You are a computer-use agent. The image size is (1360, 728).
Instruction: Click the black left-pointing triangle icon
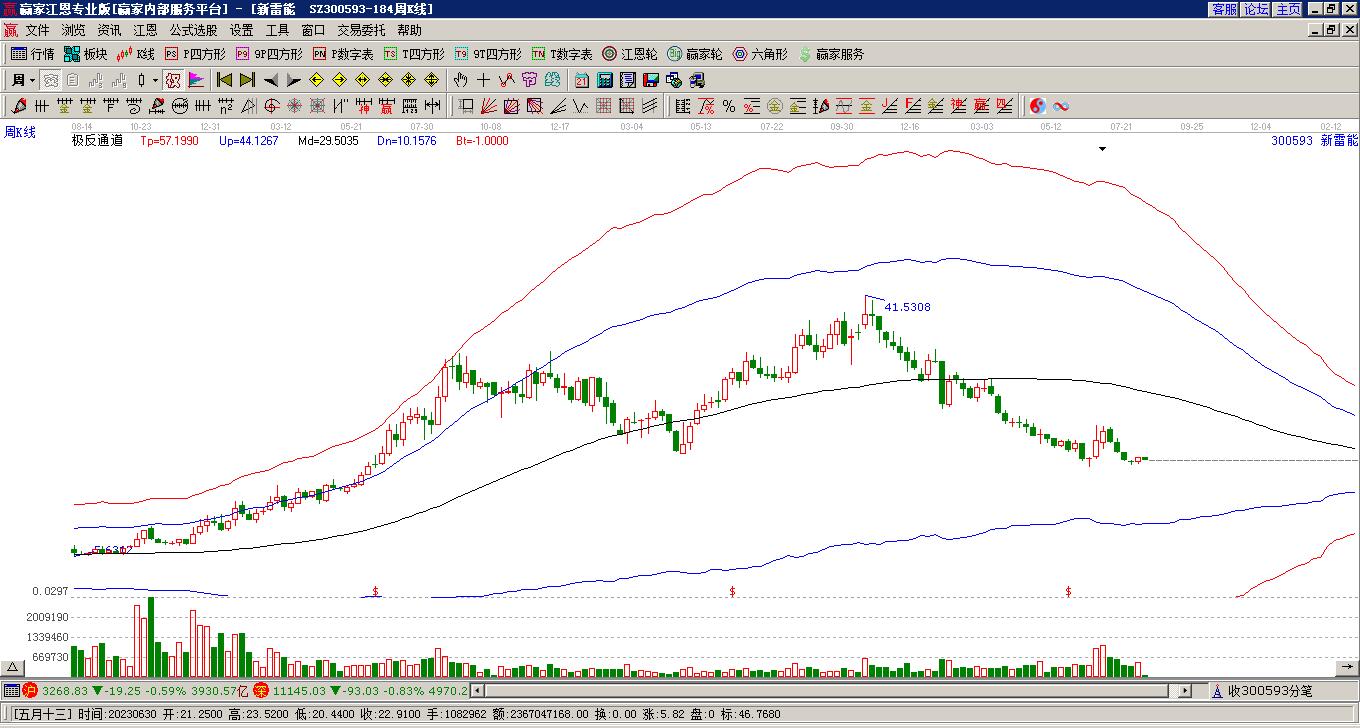tap(270, 80)
